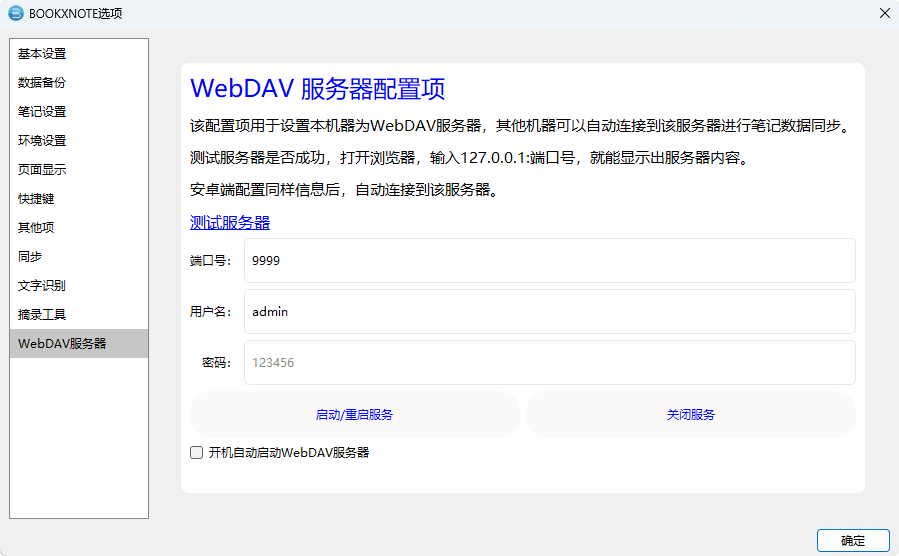Image resolution: width=899 pixels, height=556 pixels.
Task: Select 其他项 in the sidebar
Action: coord(79,228)
